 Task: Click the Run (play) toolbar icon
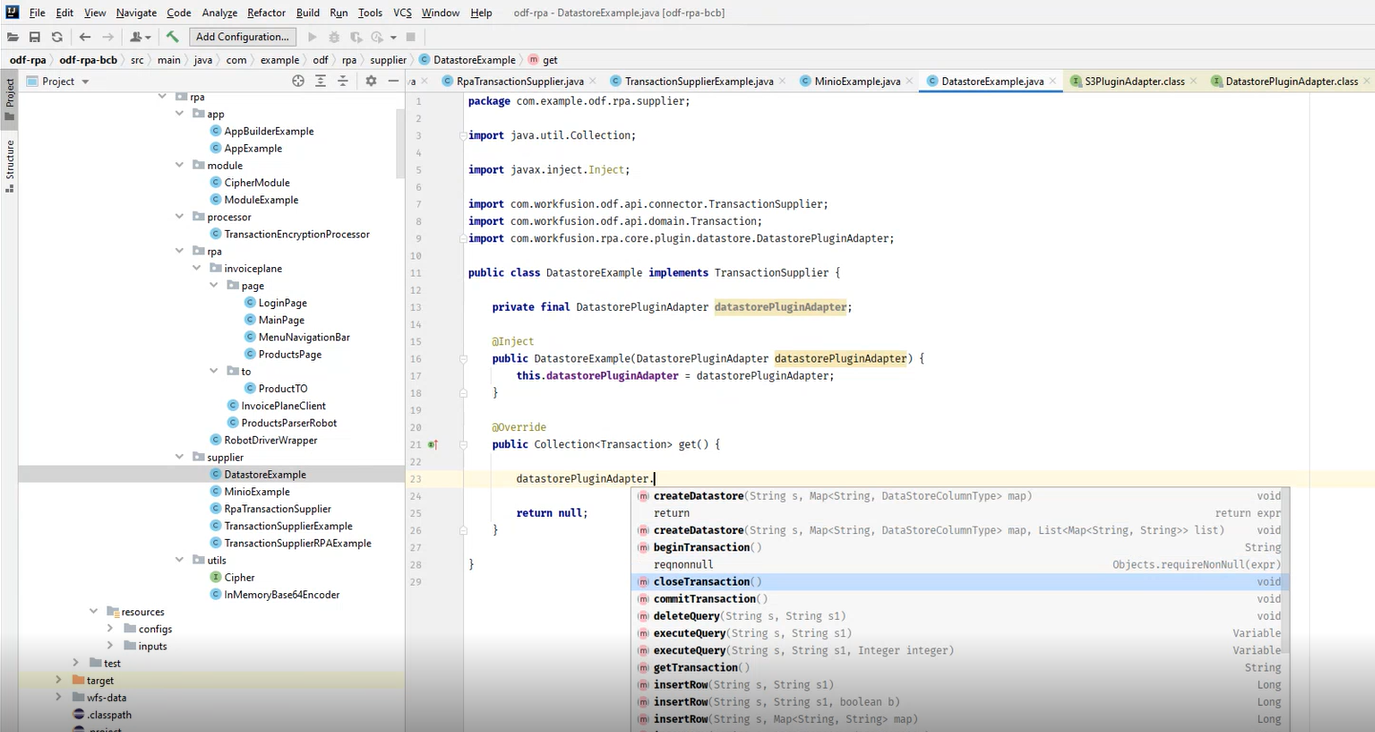[312, 37]
